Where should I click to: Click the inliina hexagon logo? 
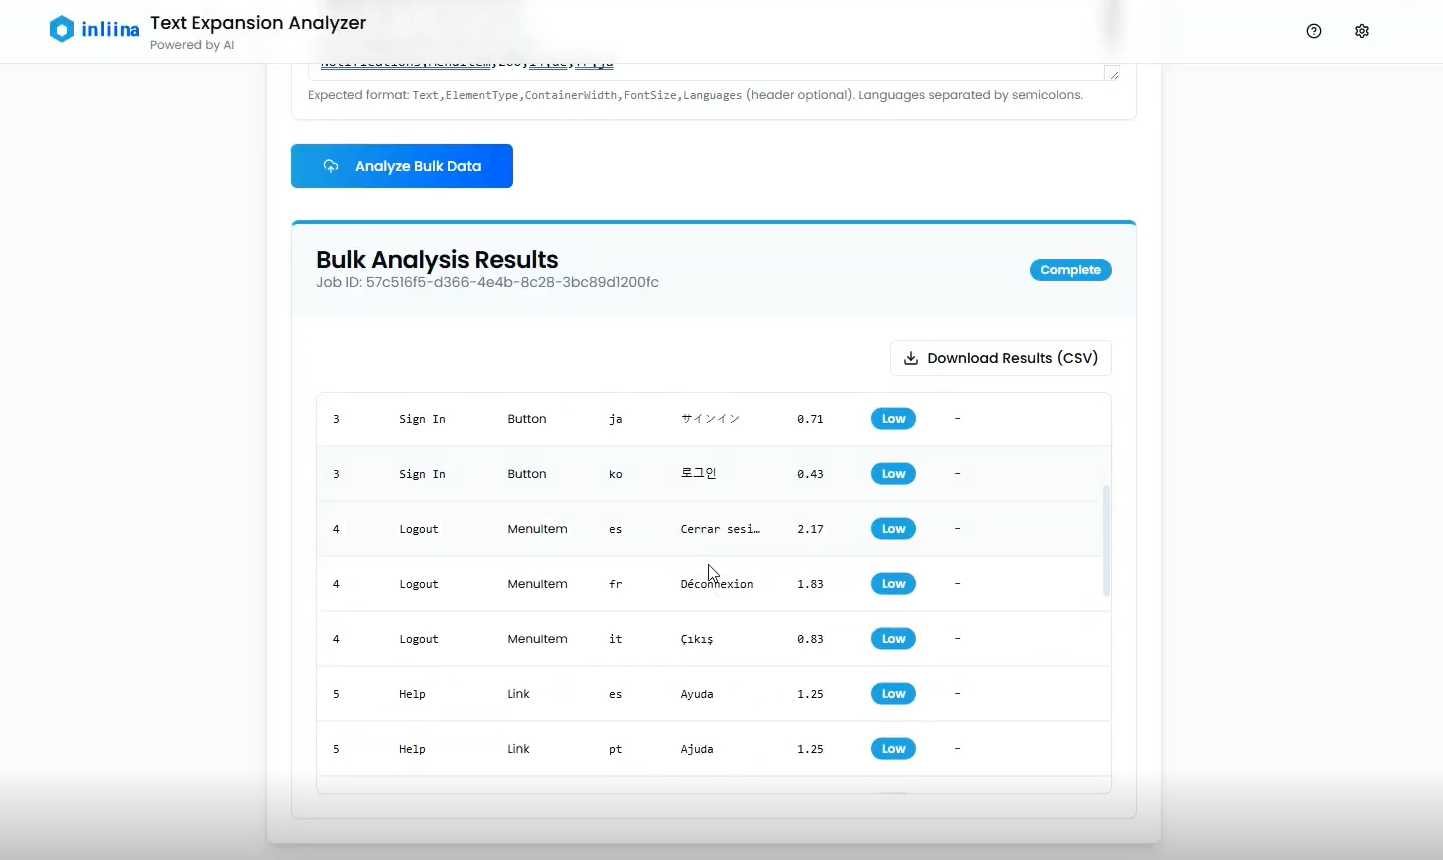pos(62,29)
